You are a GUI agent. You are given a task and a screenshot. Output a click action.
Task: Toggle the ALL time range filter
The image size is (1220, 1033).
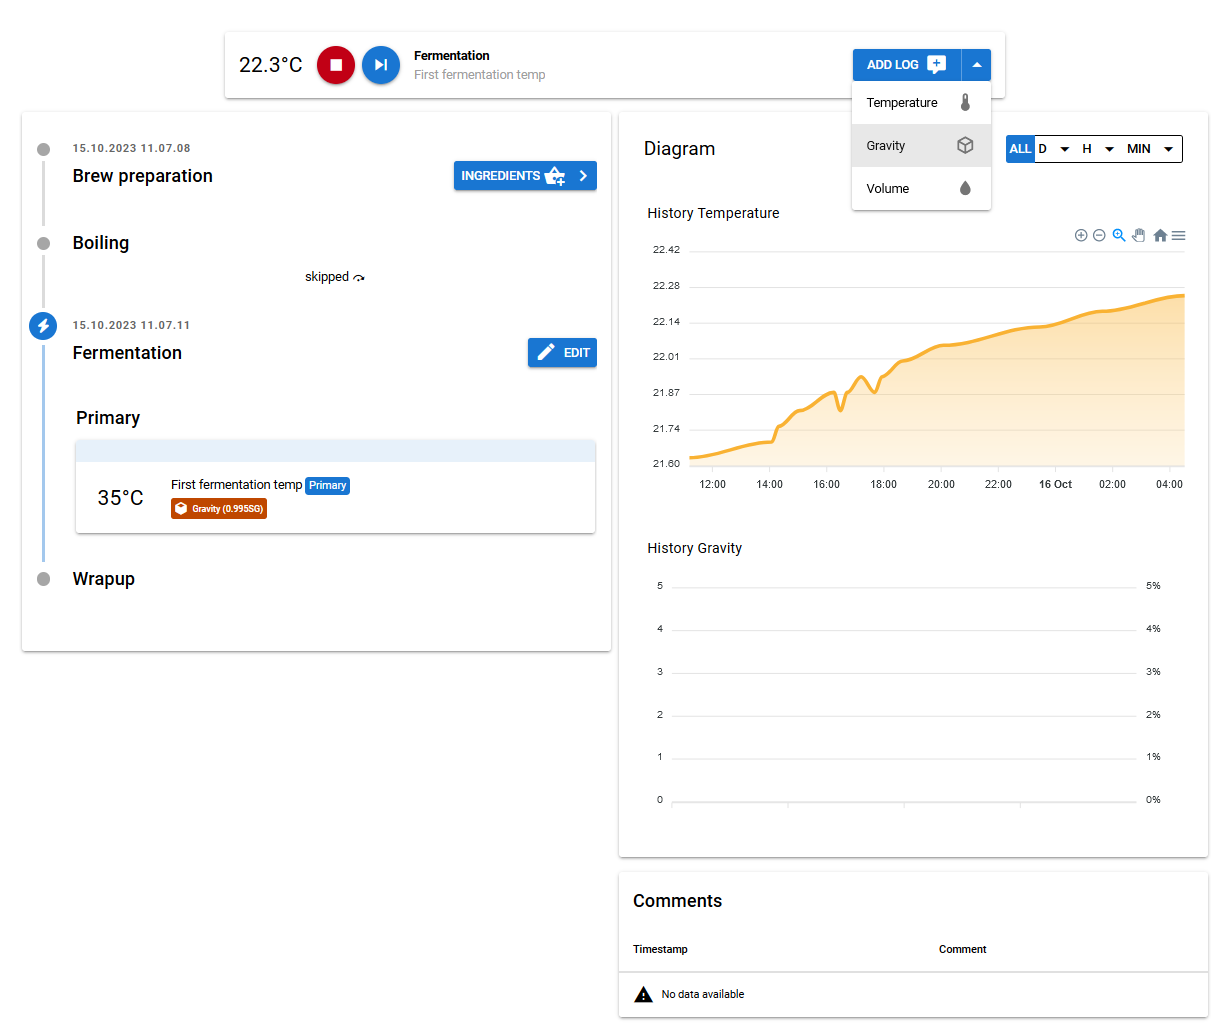(x=1020, y=149)
